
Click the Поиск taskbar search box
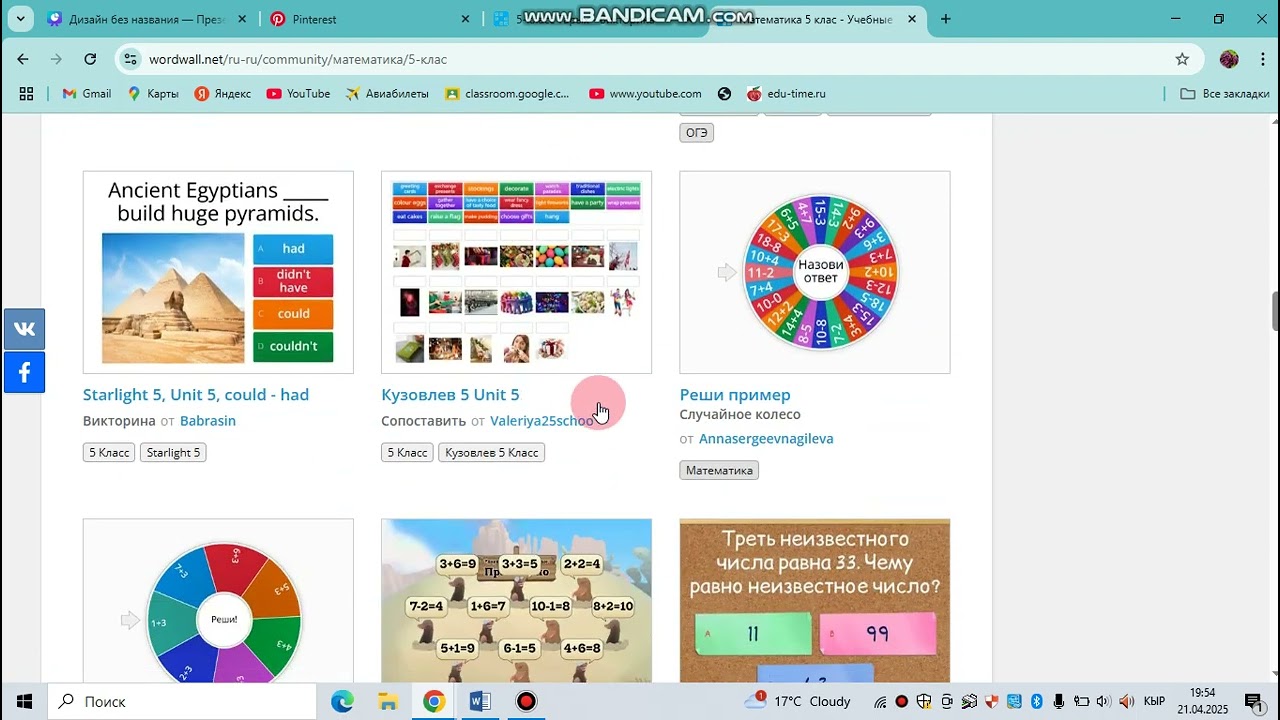click(180, 701)
